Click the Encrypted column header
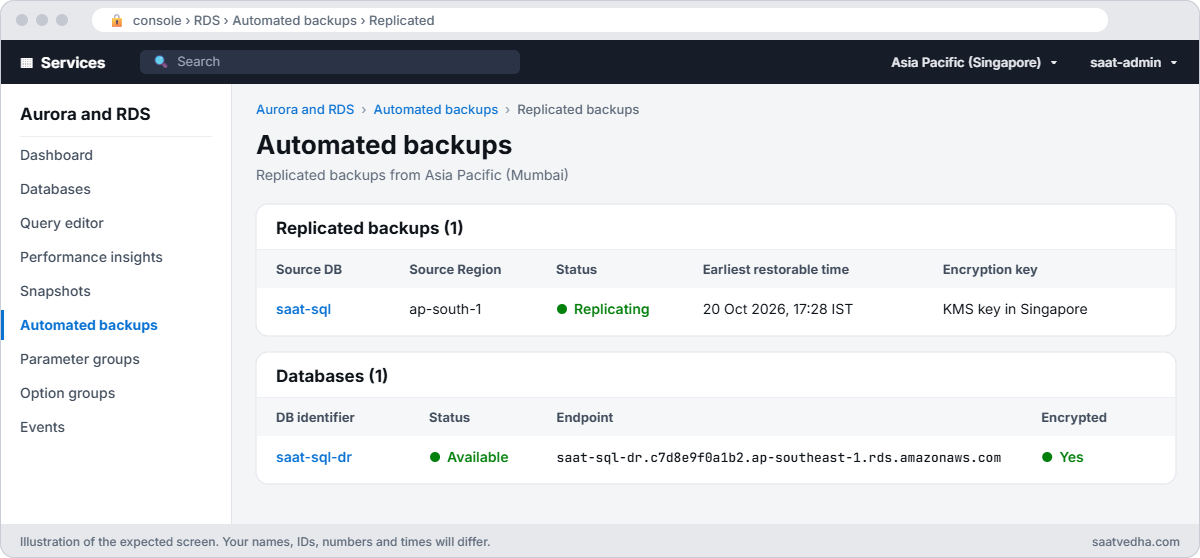The image size is (1200, 558). 1074,417
